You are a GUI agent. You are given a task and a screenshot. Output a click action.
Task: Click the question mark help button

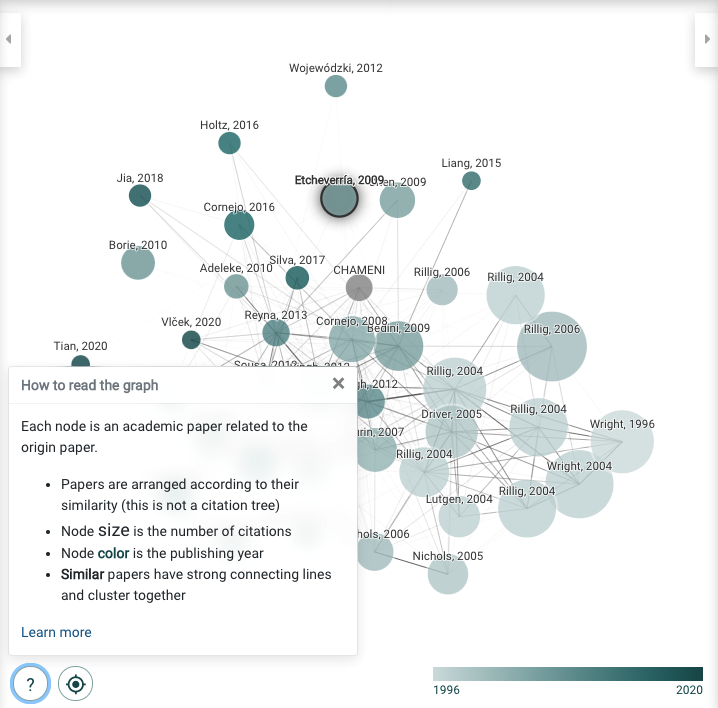(30, 684)
